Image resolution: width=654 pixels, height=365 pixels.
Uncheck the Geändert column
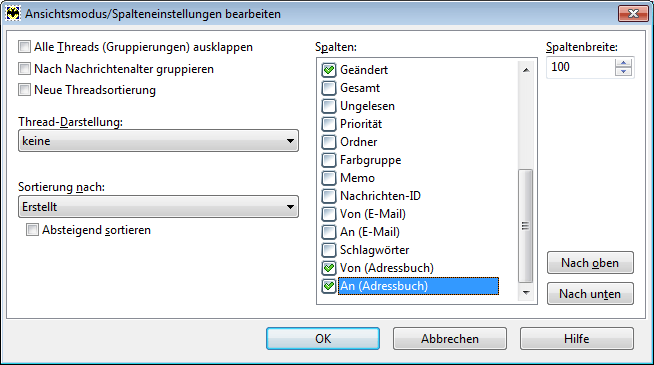click(329, 70)
